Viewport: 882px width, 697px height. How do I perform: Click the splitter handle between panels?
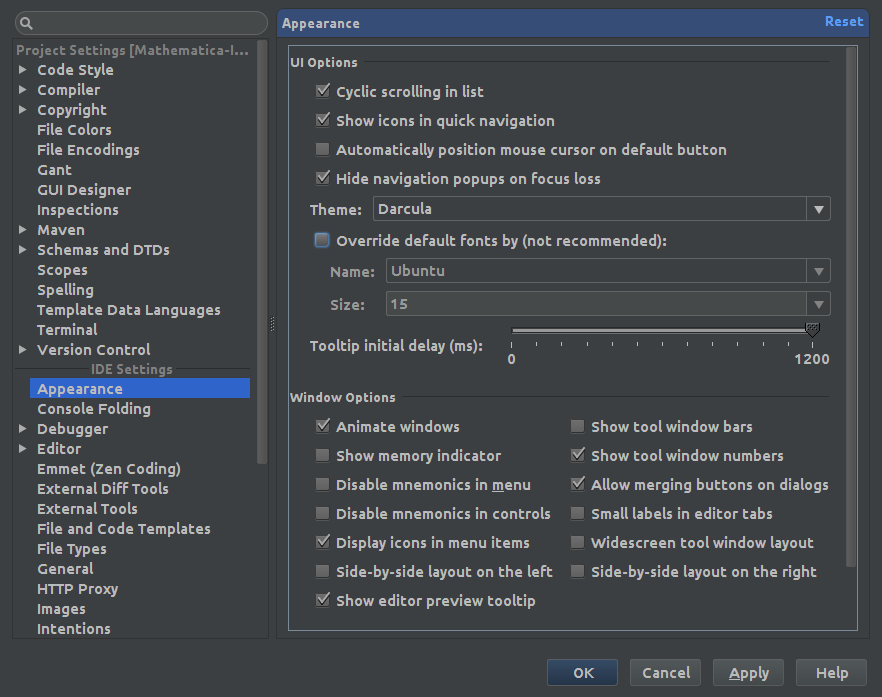(x=272, y=323)
